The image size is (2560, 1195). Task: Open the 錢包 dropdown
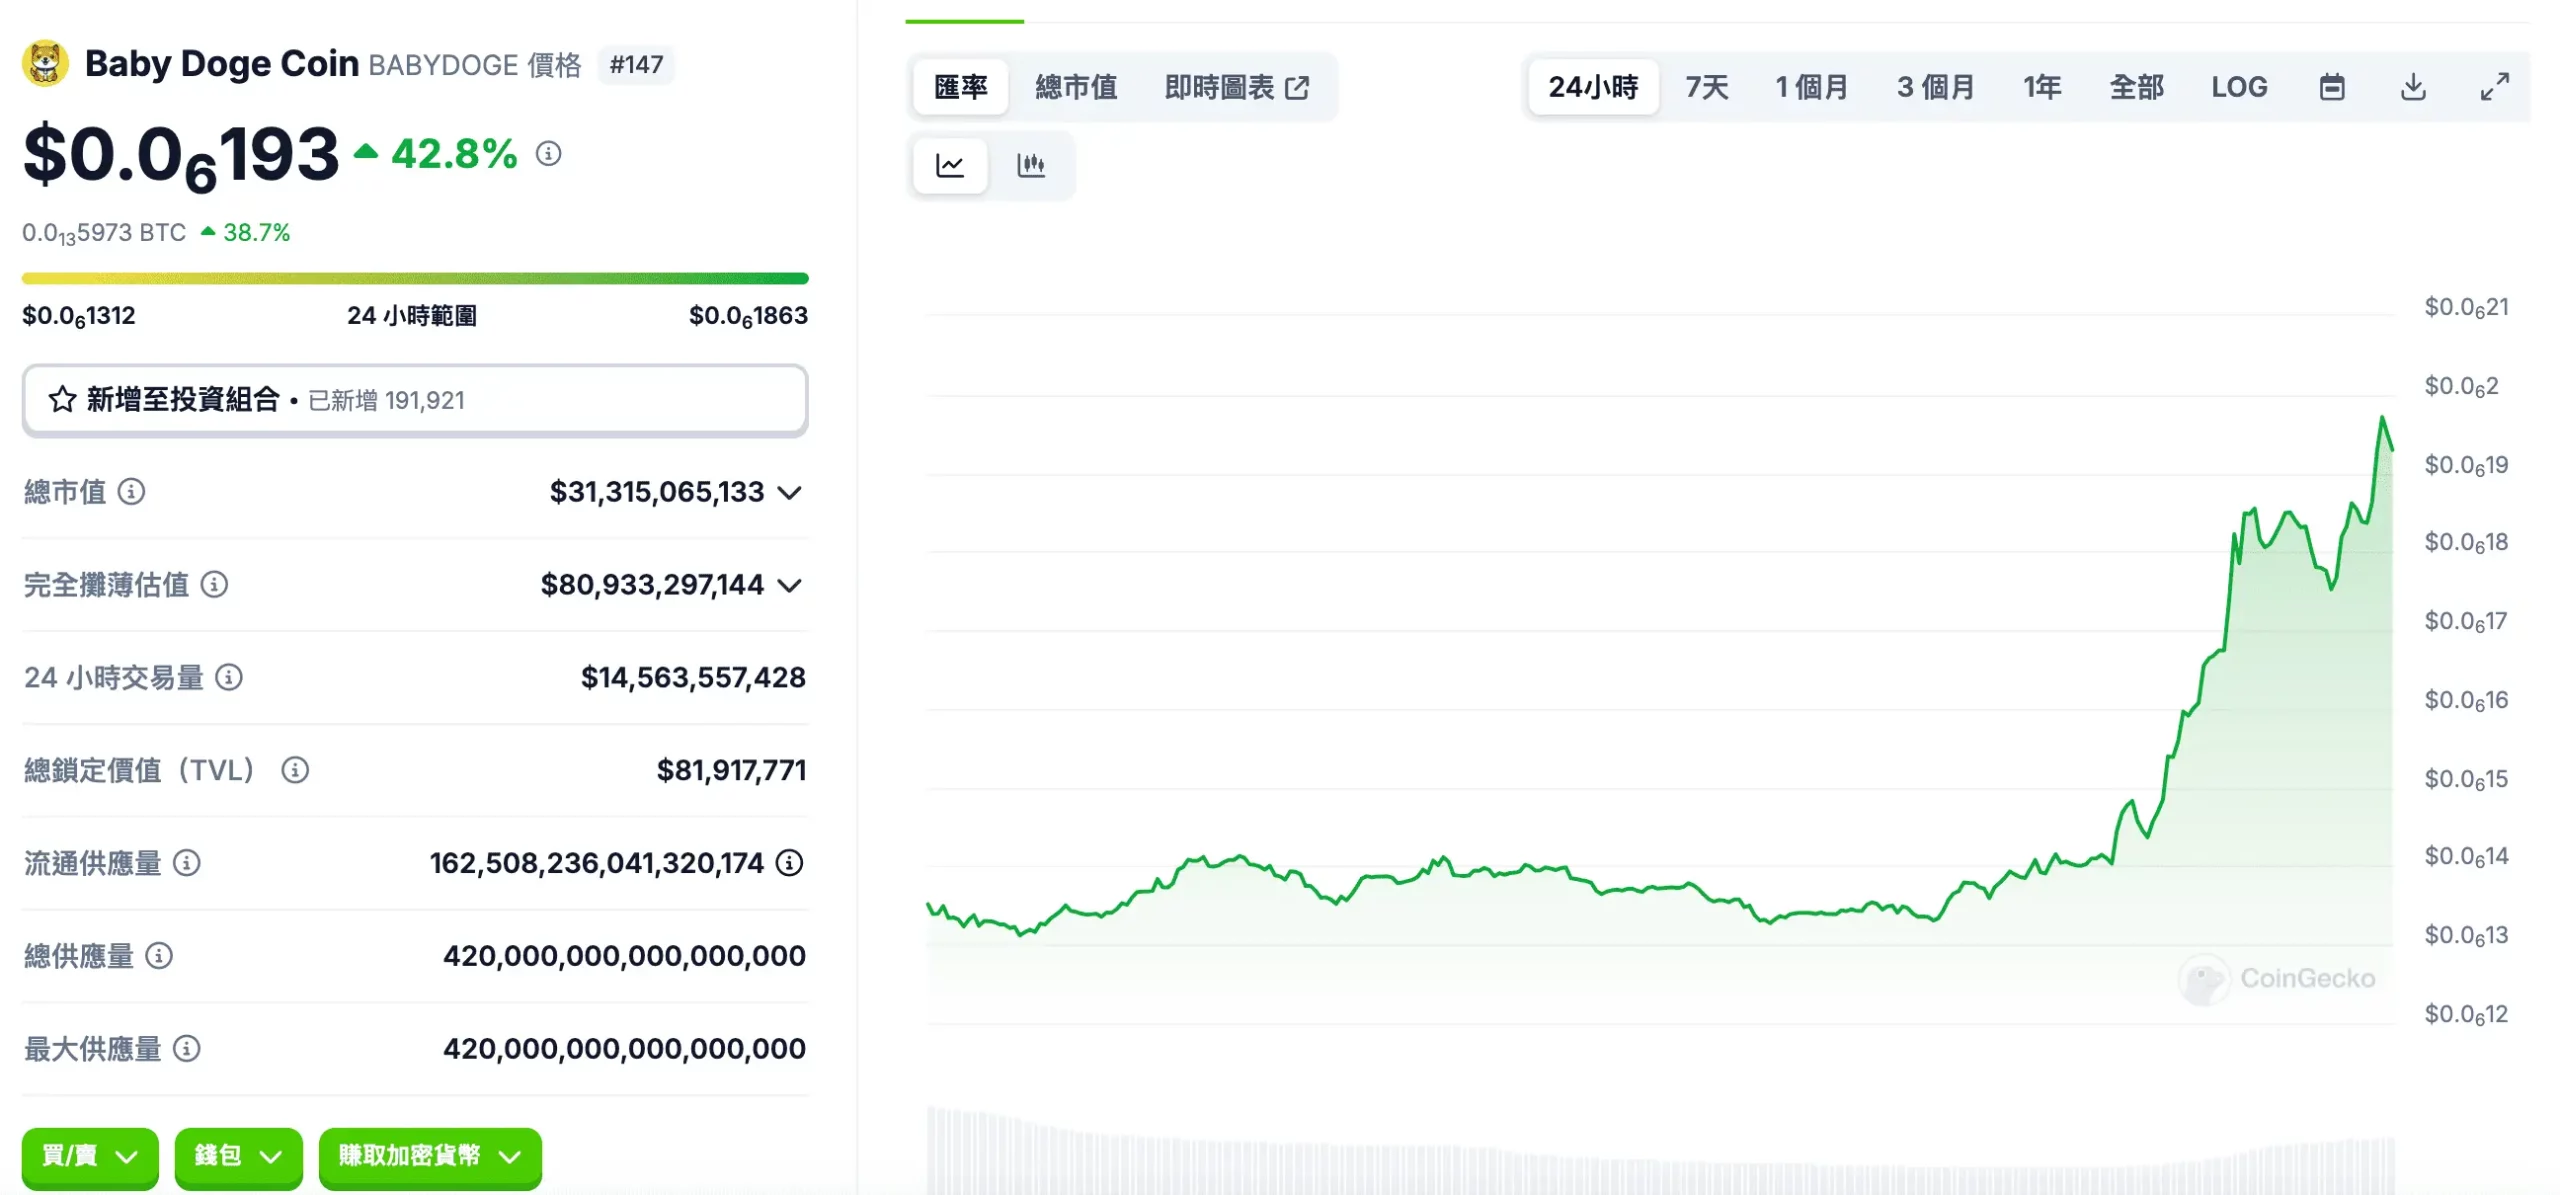point(238,1157)
